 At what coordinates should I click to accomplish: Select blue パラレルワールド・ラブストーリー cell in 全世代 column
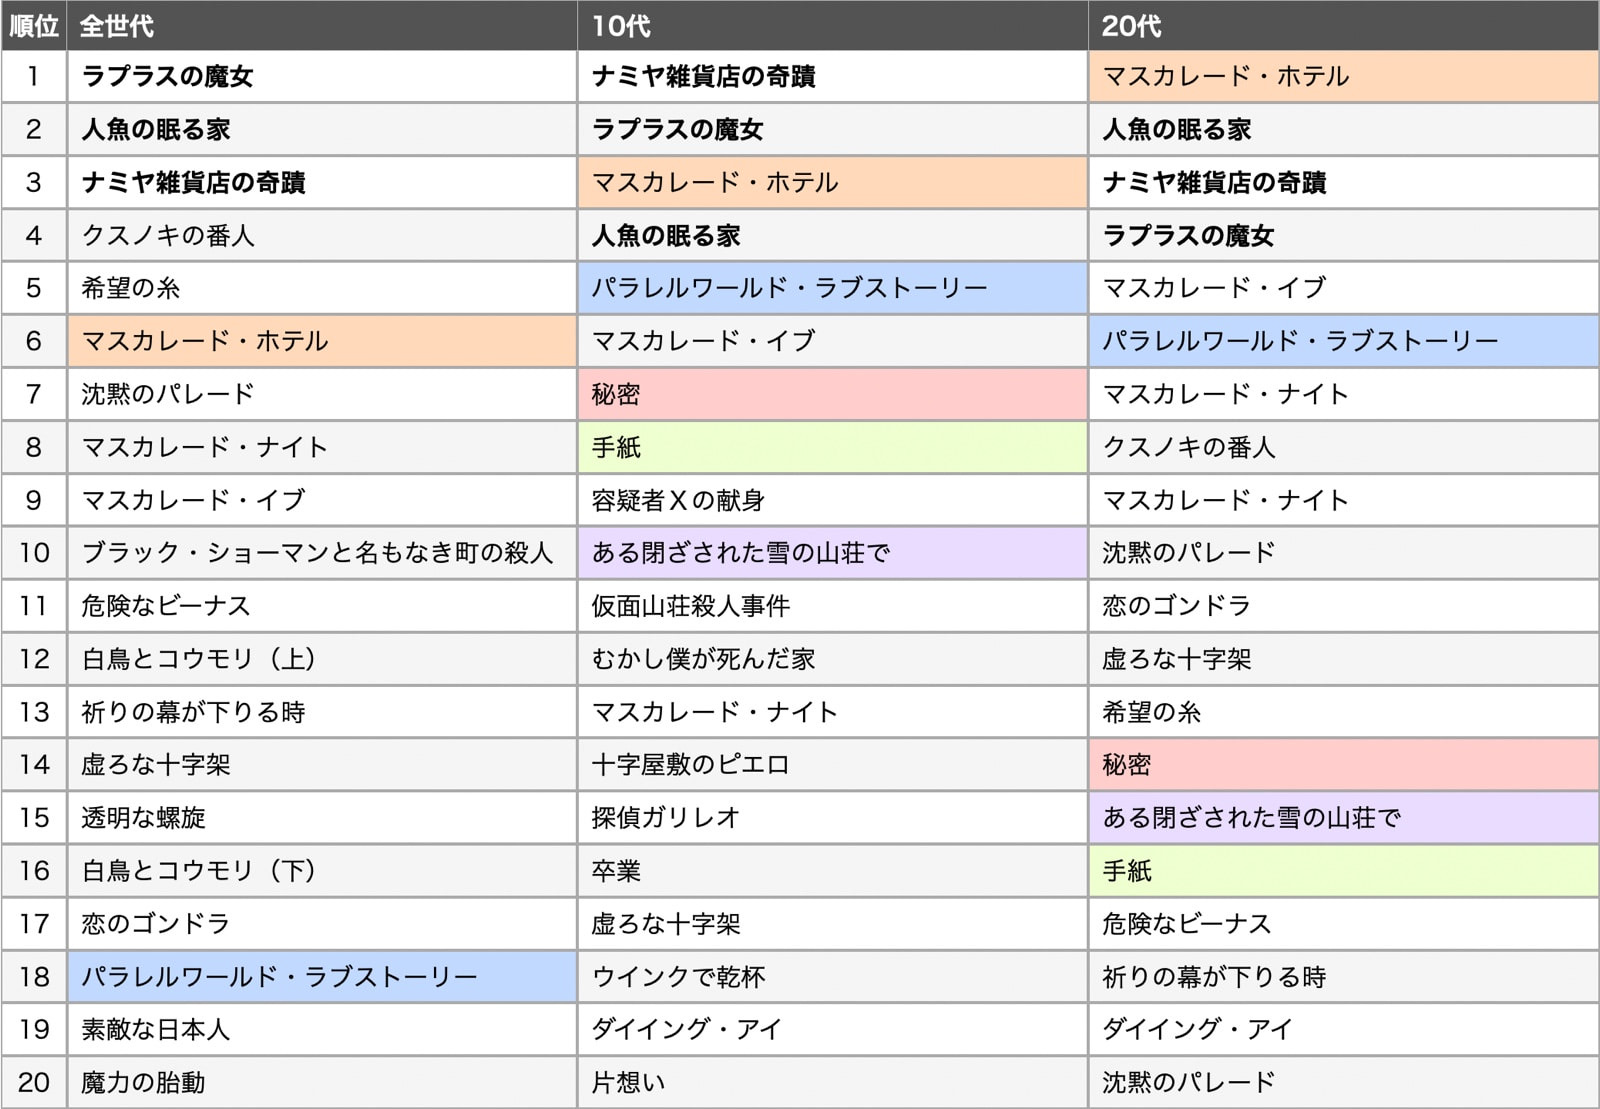point(279,977)
